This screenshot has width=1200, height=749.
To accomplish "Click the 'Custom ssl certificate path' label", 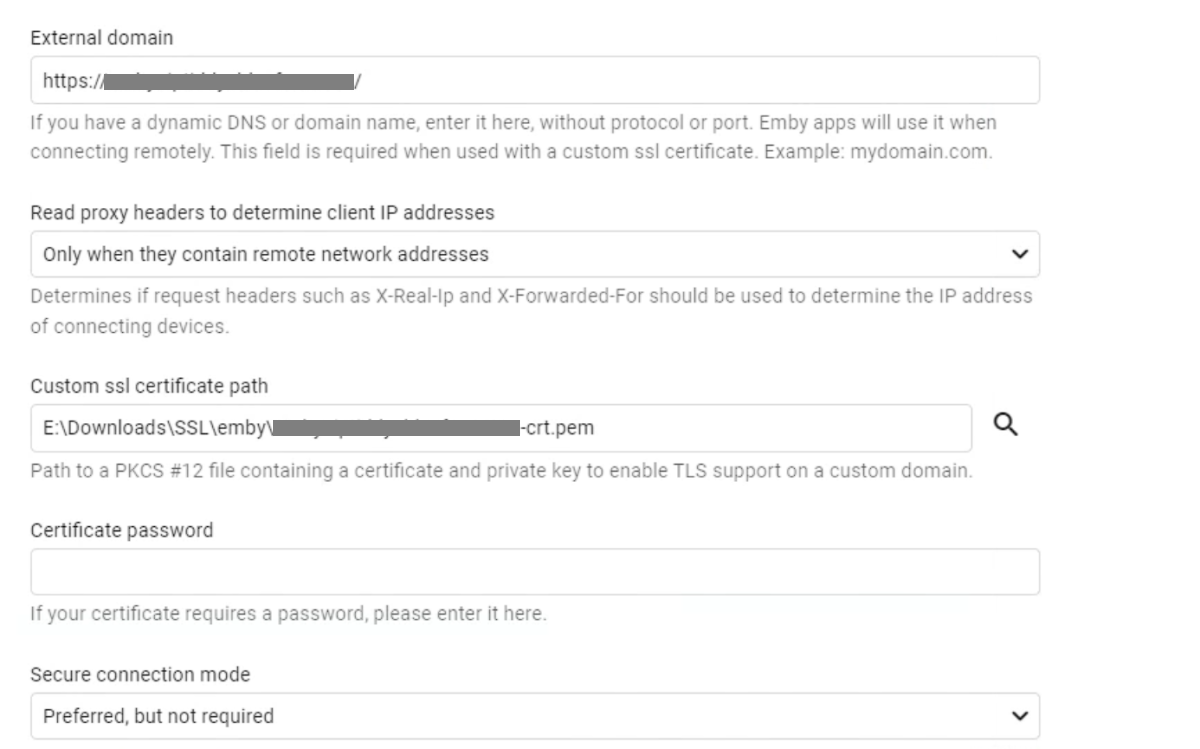I will click(x=149, y=386).
